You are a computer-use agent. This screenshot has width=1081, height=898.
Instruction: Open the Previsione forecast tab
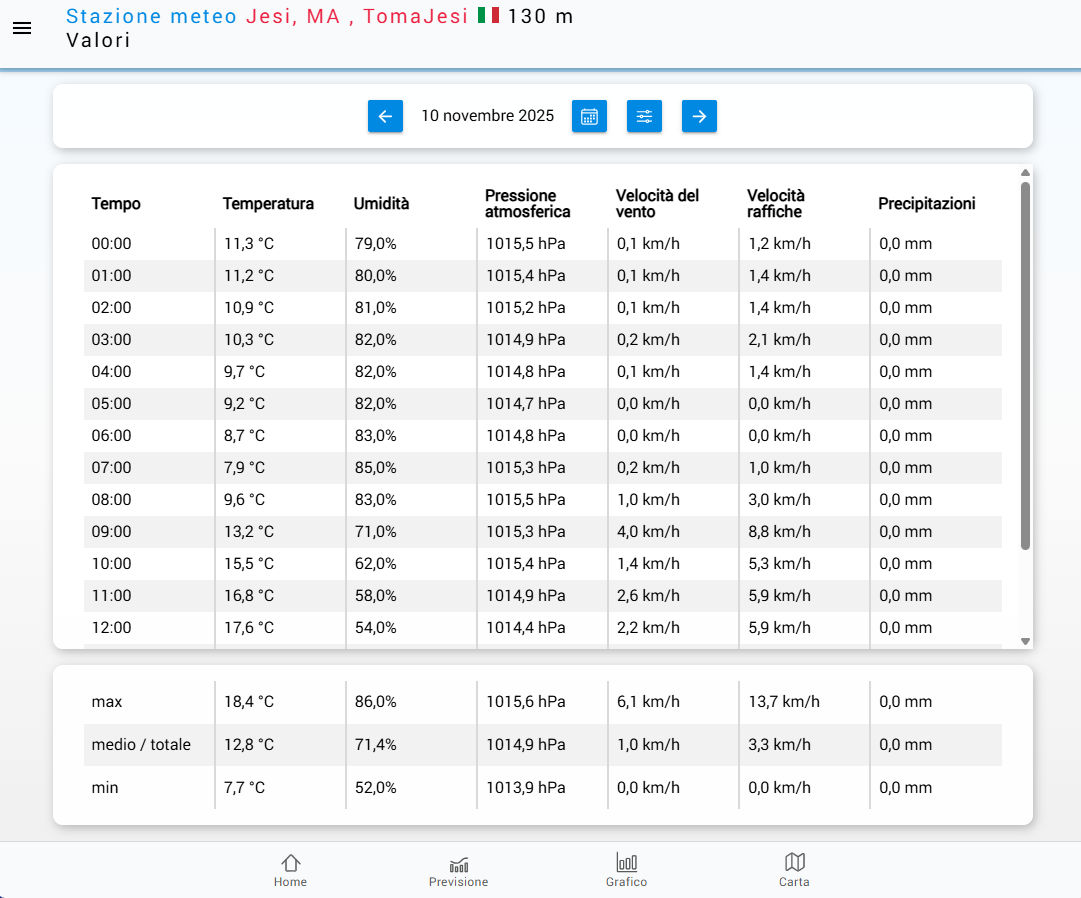458,869
